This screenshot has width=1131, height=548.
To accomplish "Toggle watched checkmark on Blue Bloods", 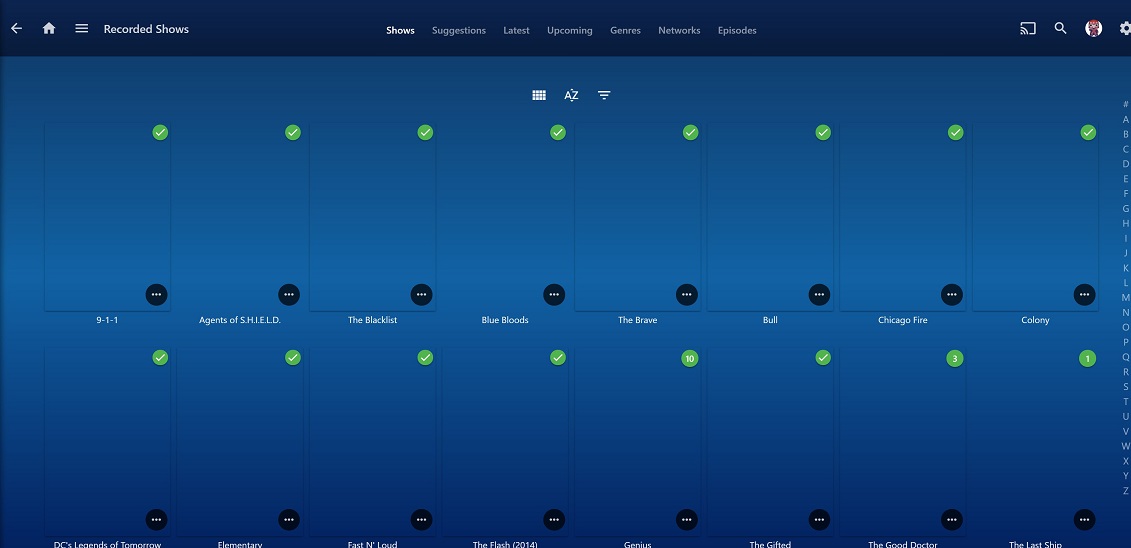I will pos(558,132).
